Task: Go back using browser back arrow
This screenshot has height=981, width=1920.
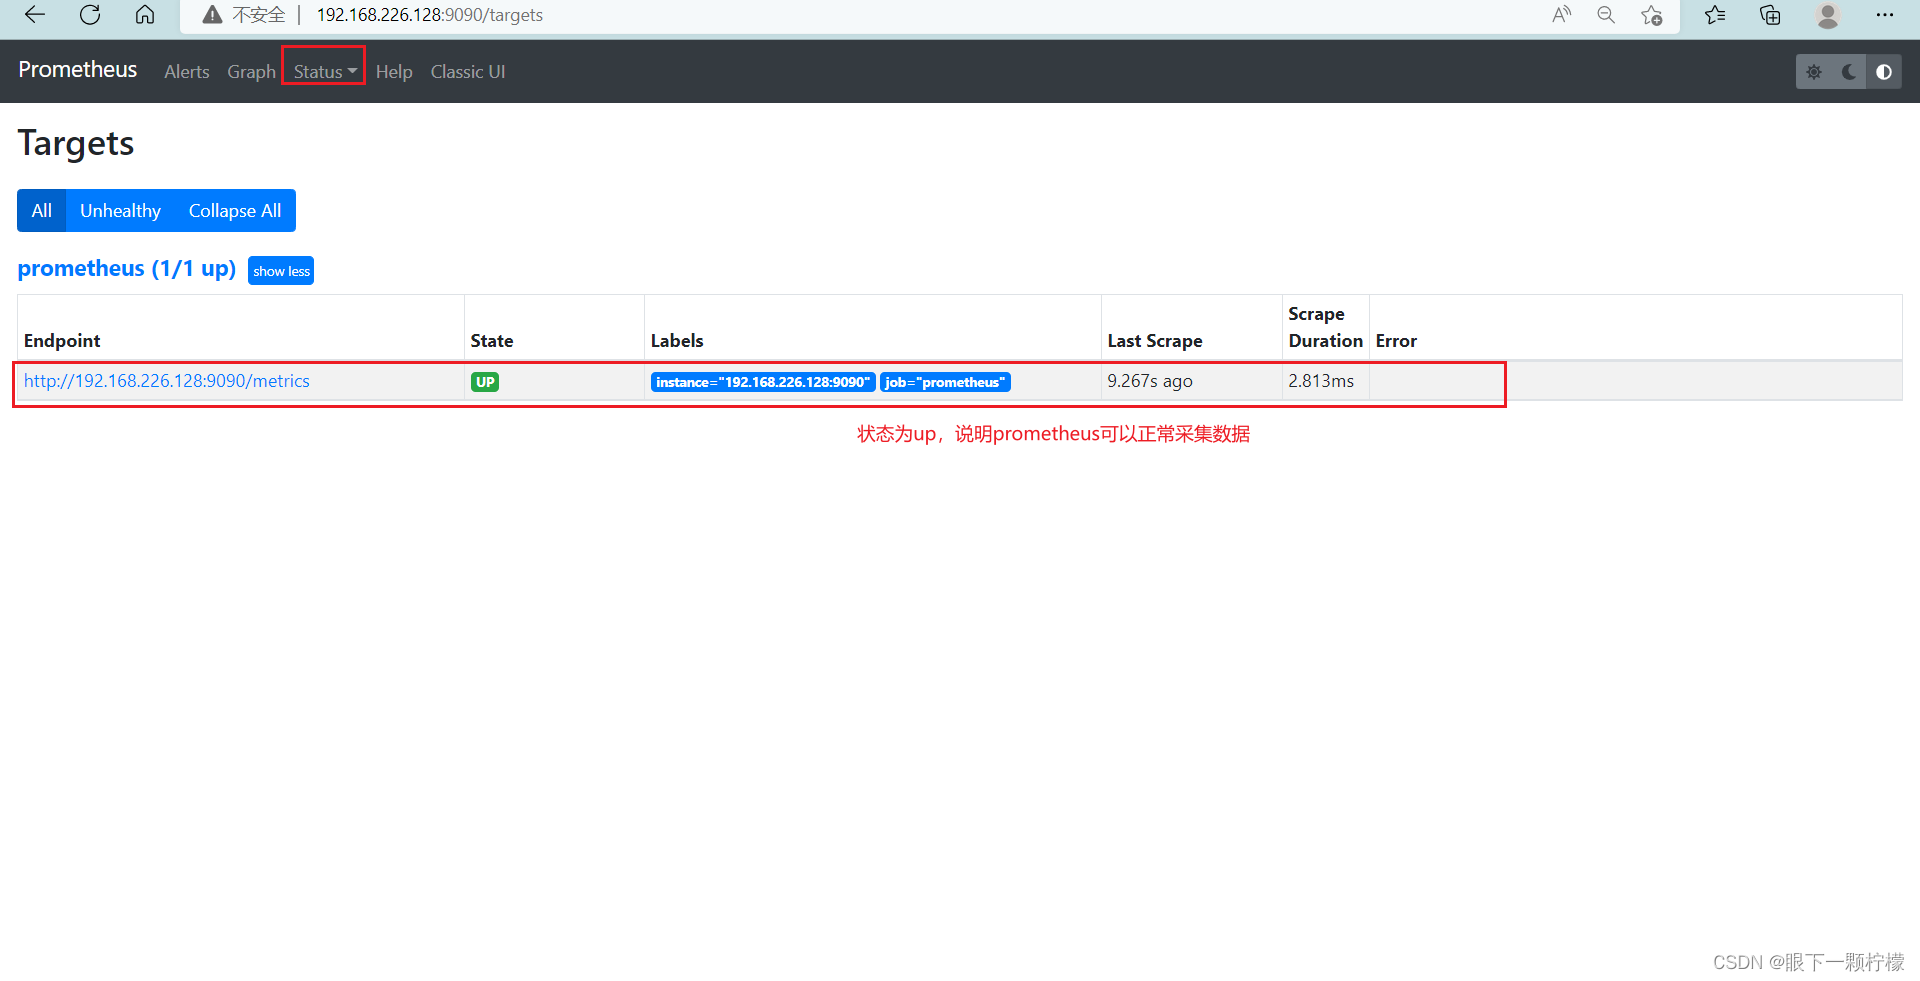Action: (x=35, y=15)
